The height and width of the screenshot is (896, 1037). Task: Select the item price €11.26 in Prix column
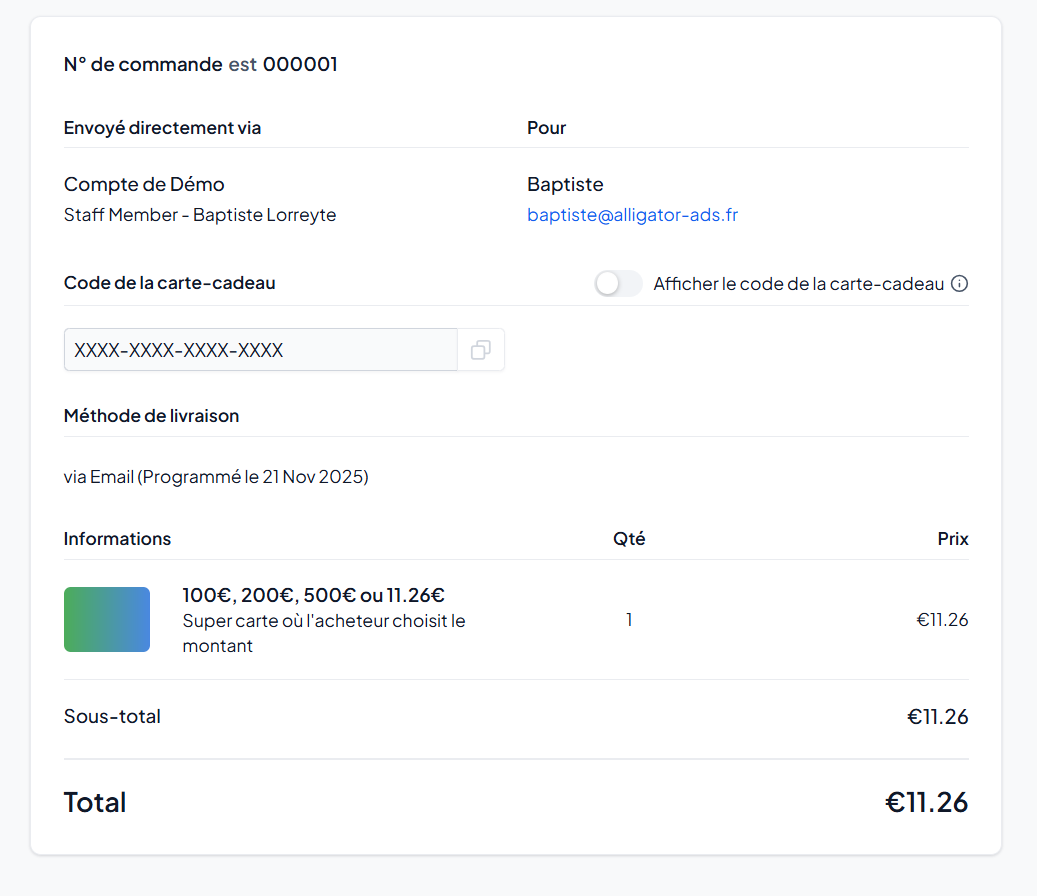(942, 620)
